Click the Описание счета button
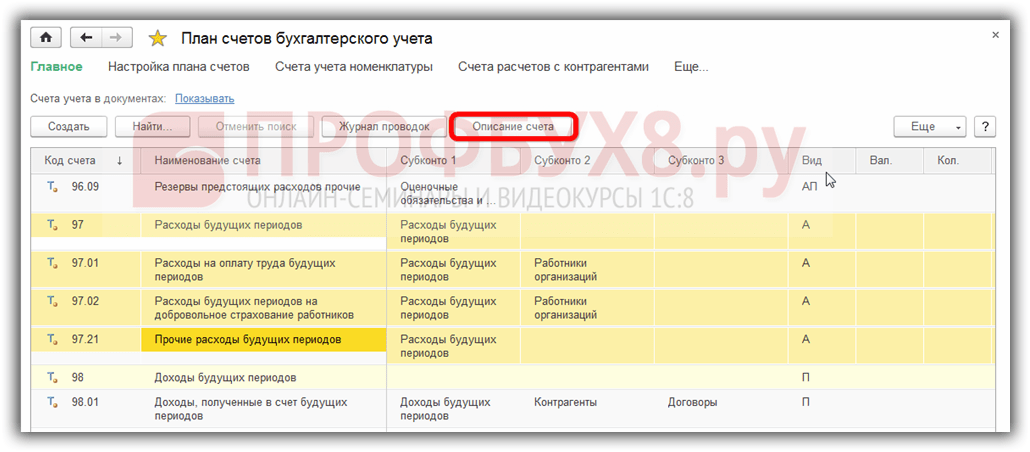Image resolution: width=1030 pixels, height=452 pixels. click(x=513, y=127)
